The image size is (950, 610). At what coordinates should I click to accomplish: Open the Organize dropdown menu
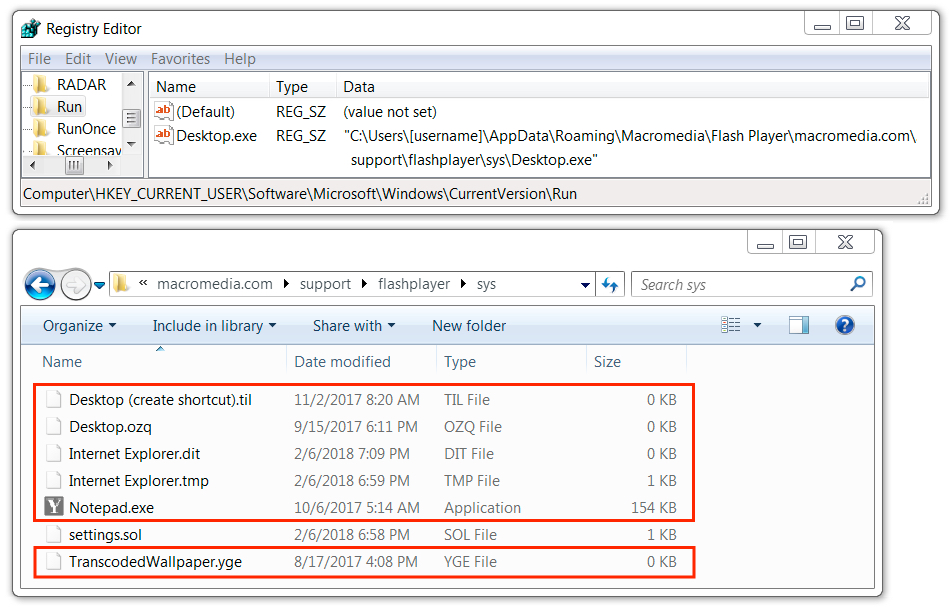[79, 326]
